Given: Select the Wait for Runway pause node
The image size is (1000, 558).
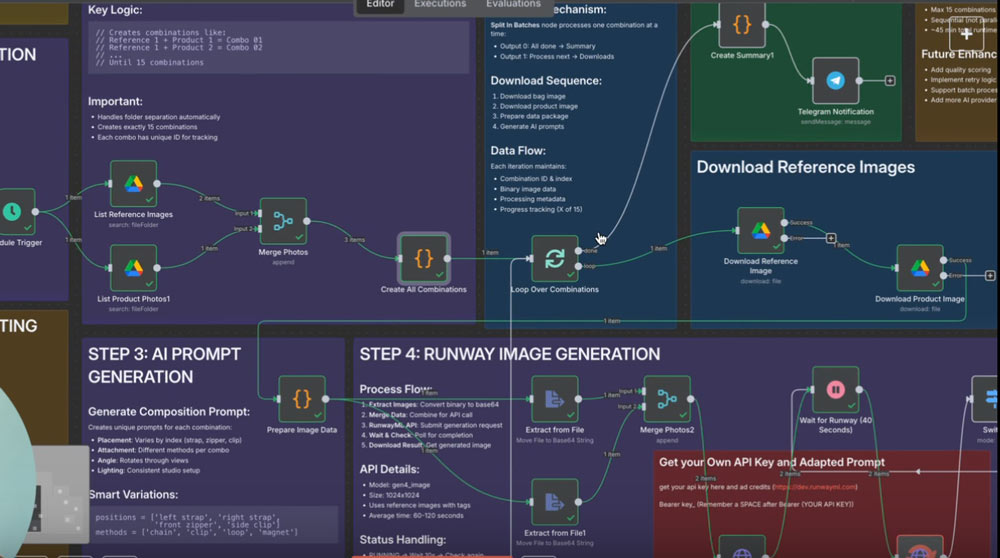Looking at the screenshot, I should (x=835, y=389).
